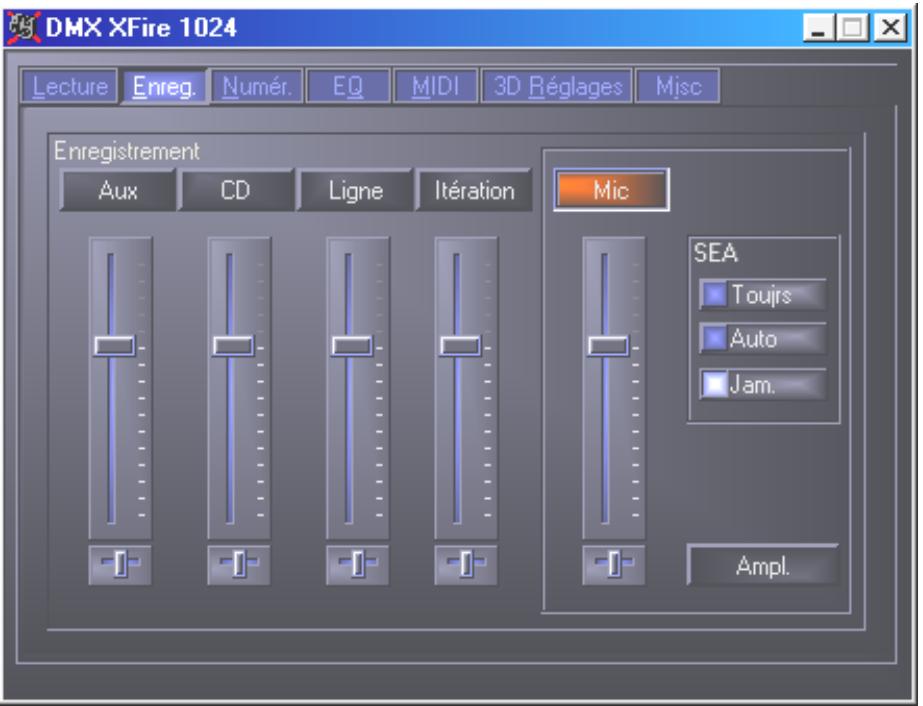The height and width of the screenshot is (706, 923).
Task: Select Ligne as recording source
Action: (x=356, y=190)
